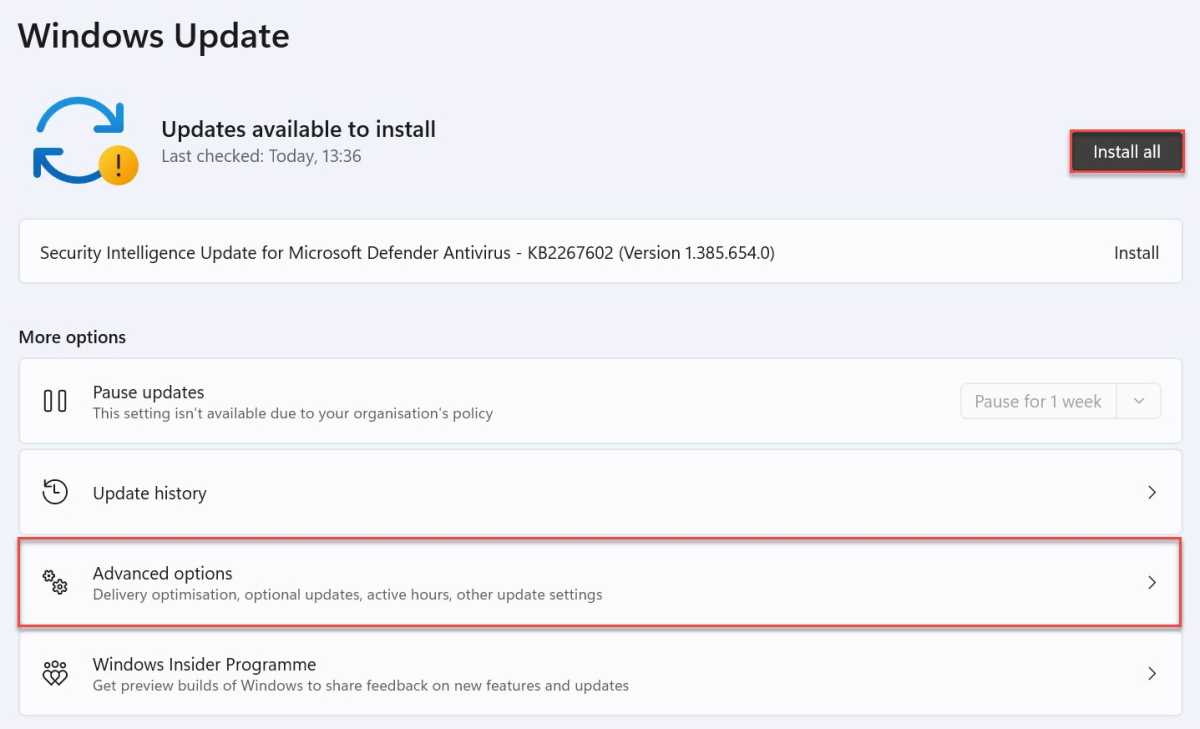
Task: Click the Security Intelligence Update description text
Action: click(407, 253)
